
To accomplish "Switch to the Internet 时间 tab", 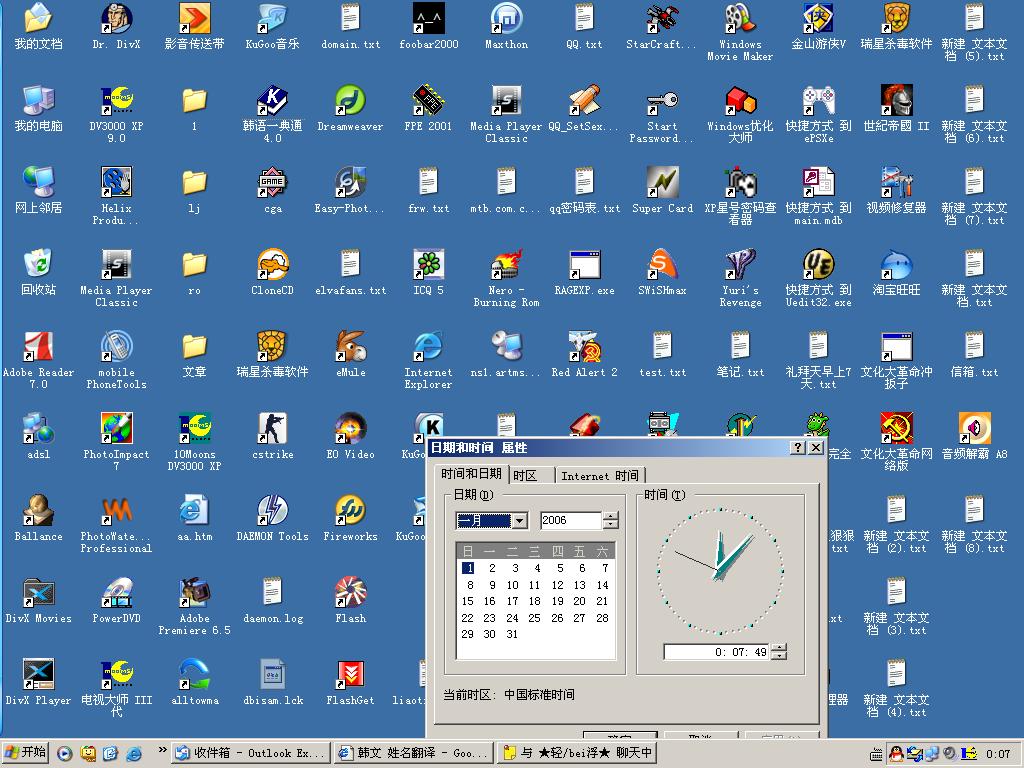I will coord(600,475).
